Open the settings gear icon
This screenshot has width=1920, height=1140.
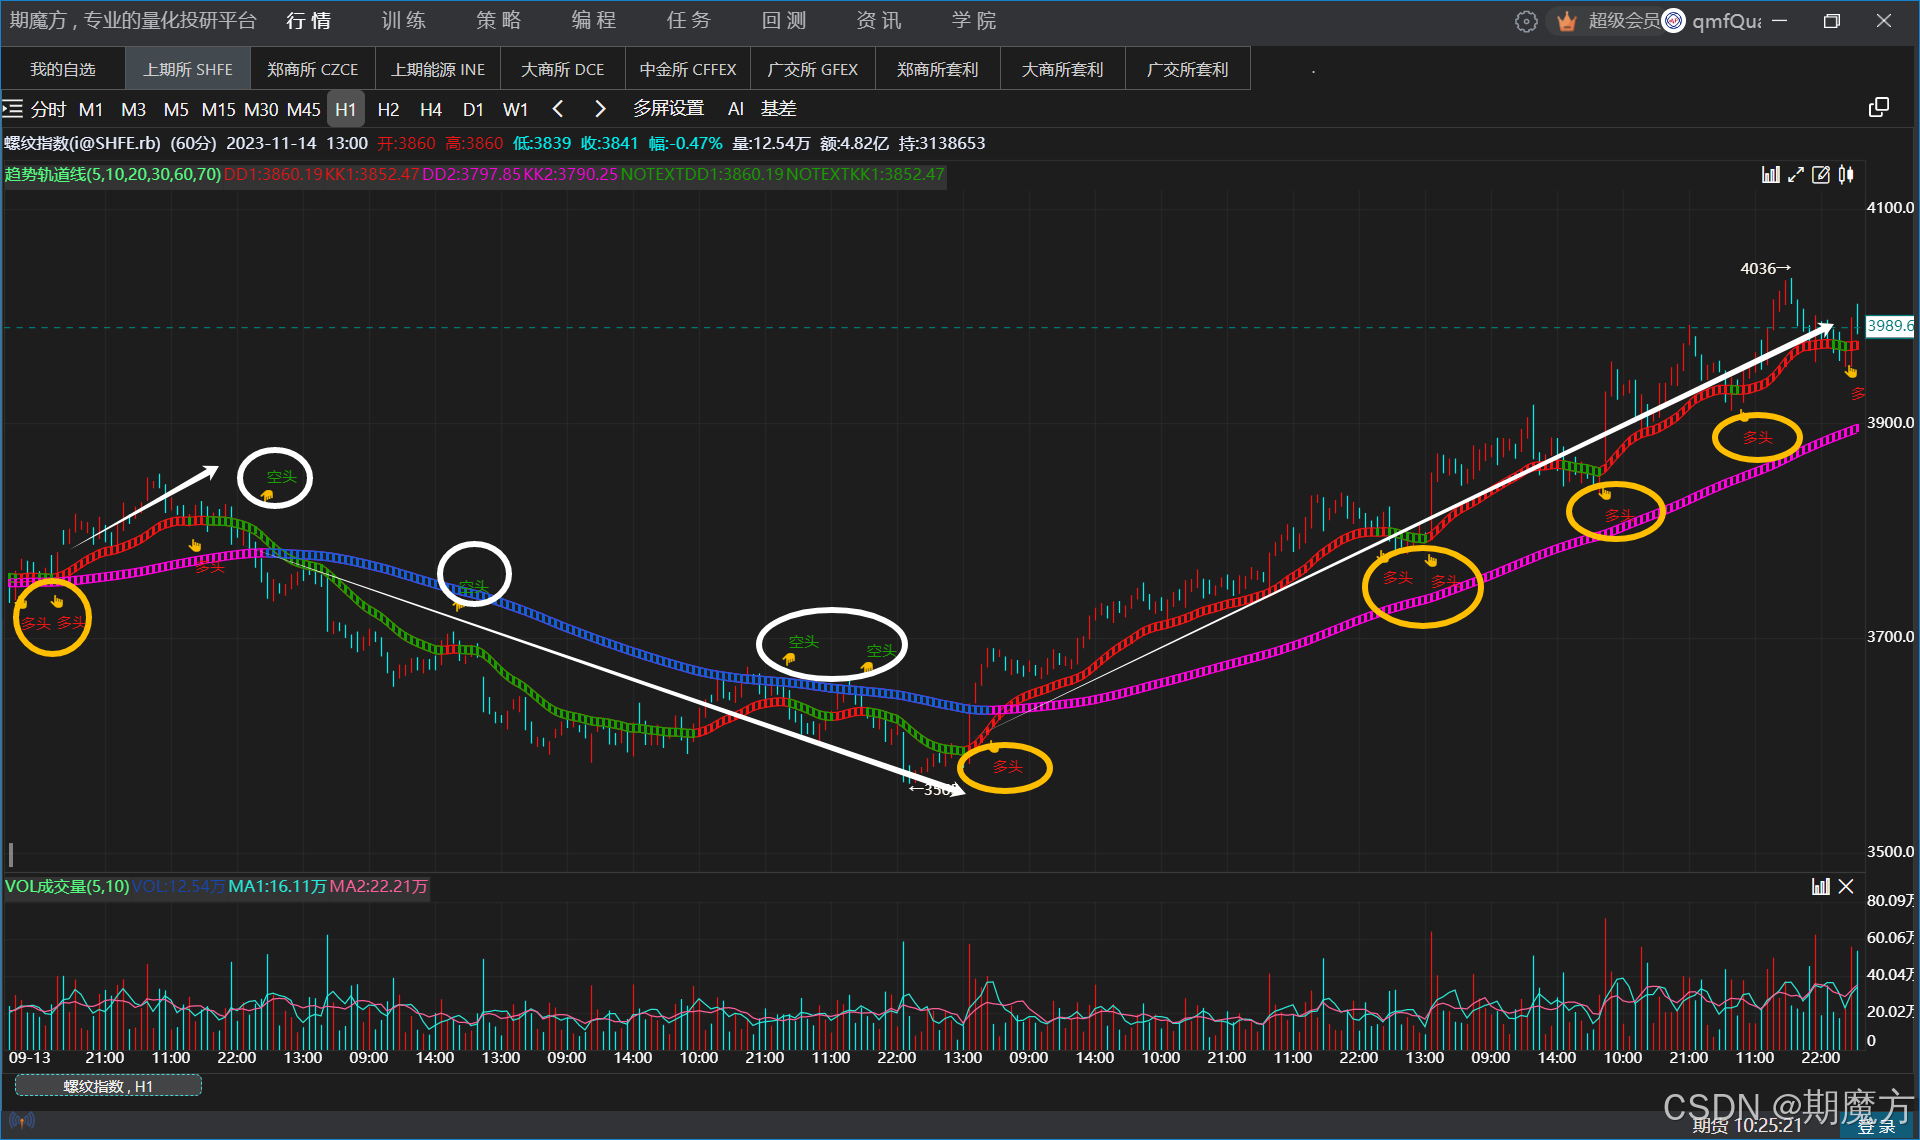click(1525, 21)
